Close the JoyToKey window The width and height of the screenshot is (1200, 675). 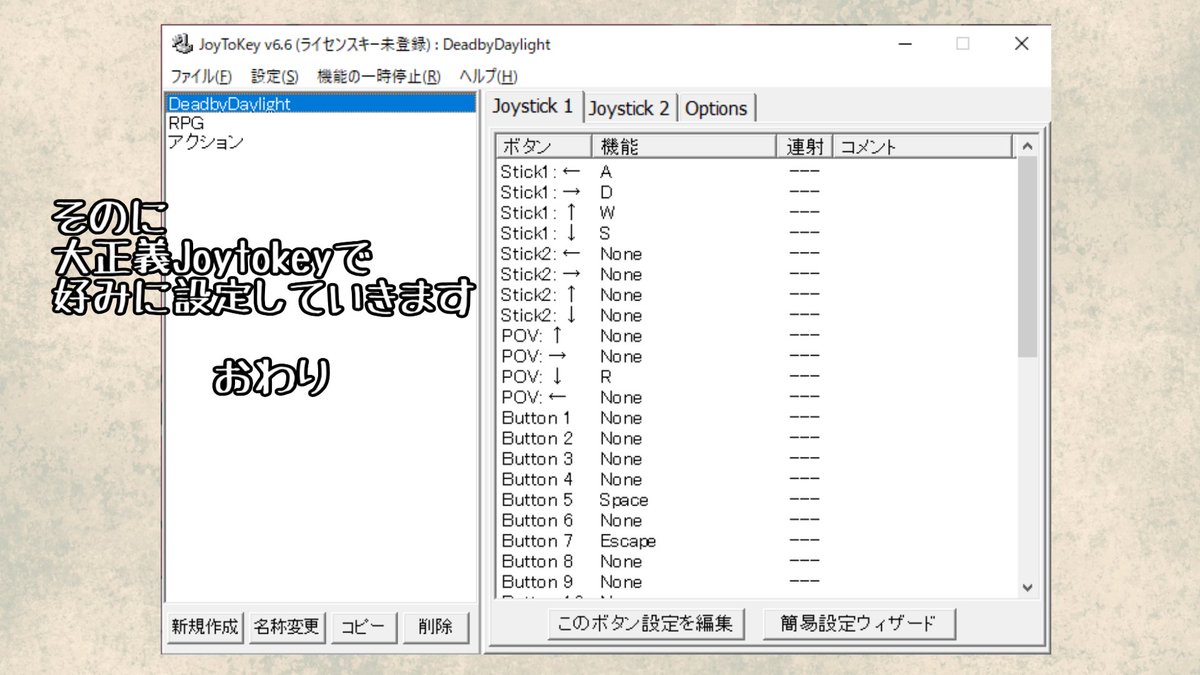point(1021,44)
